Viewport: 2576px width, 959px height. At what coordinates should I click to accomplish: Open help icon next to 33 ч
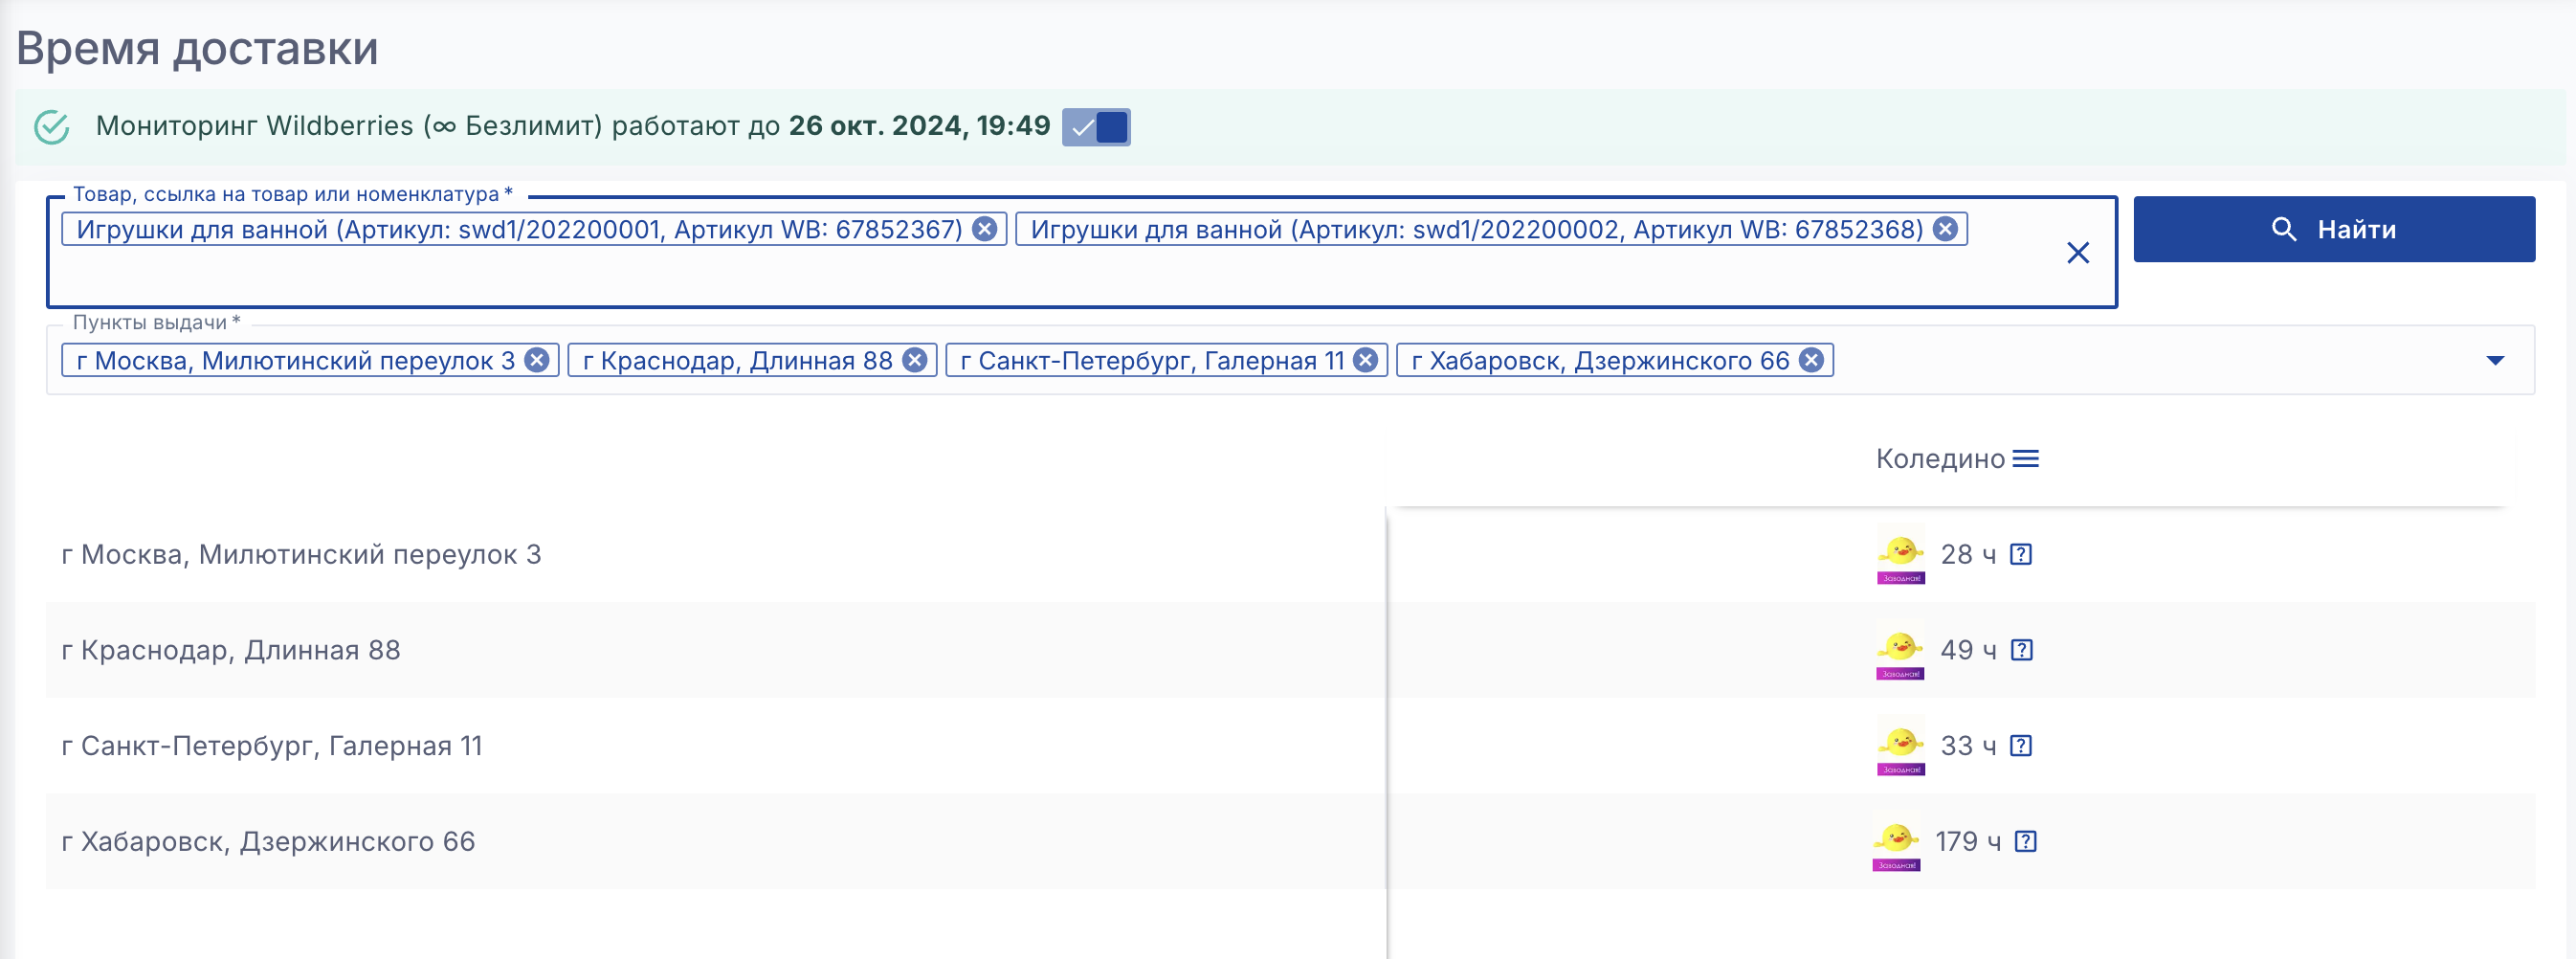click(x=2020, y=746)
